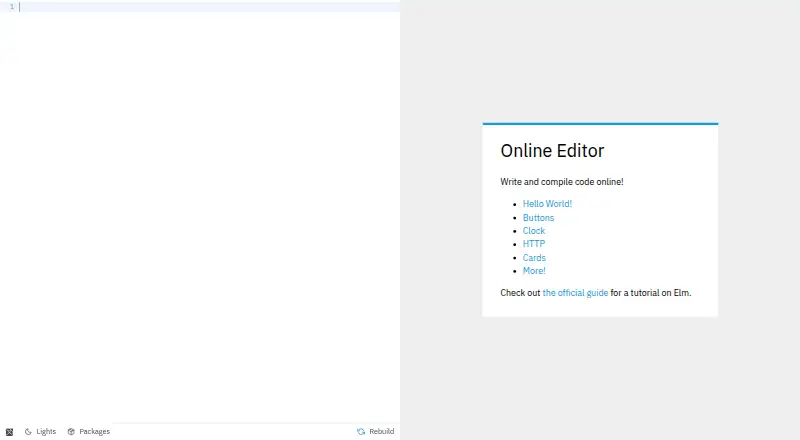The height and width of the screenshot is (440, 800).
Task: Open the HTTP example link
Action: 534,244
